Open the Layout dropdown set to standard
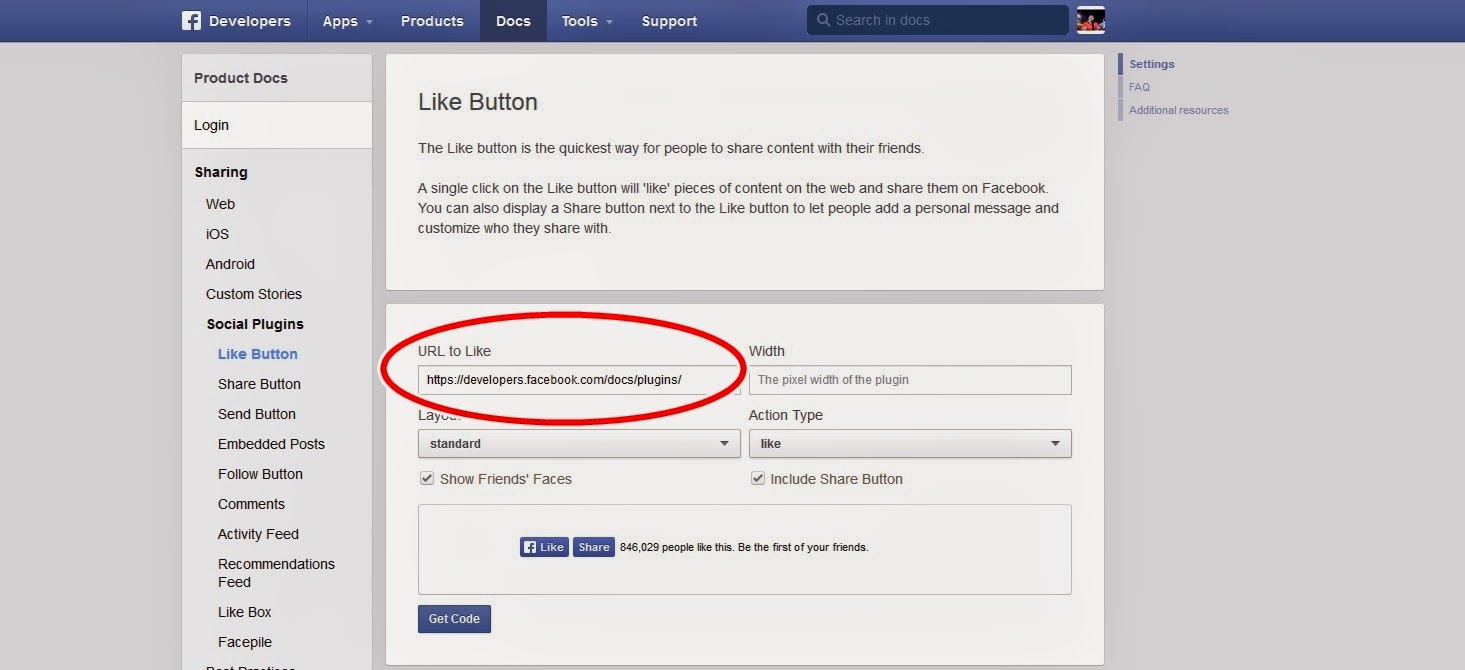Image resolution: width=1465 pixels, height=670 pixels. click(x=579, y=444)
